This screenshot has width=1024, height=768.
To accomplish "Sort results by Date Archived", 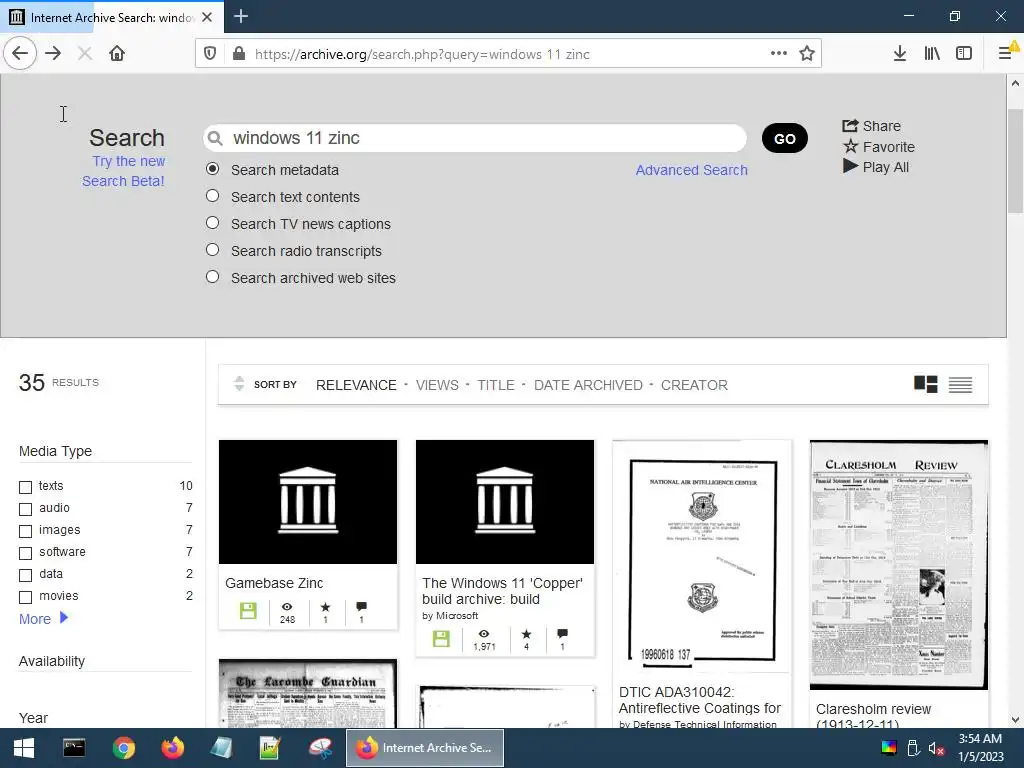I will pos(588,385).
